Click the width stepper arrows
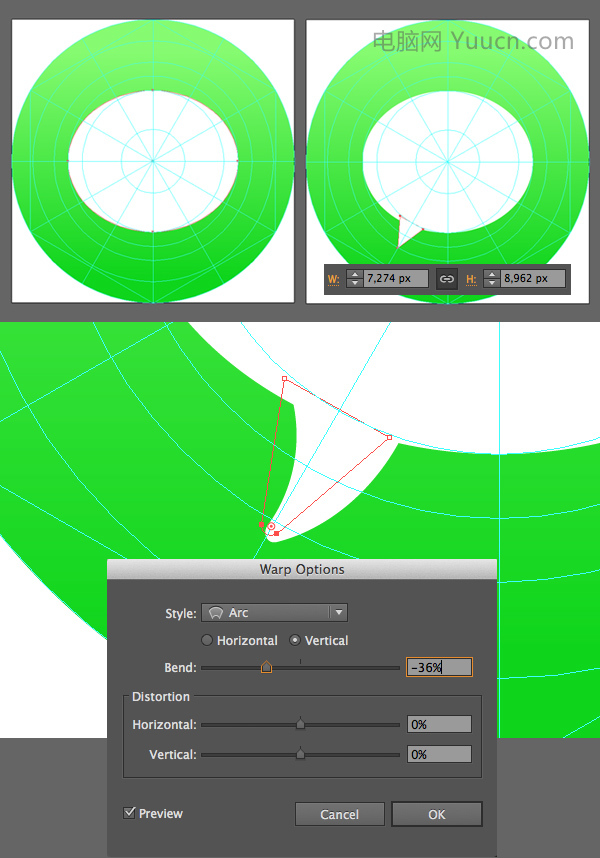Image resolution: width=600 pixels, height=858 pixels. coord(355,279)
